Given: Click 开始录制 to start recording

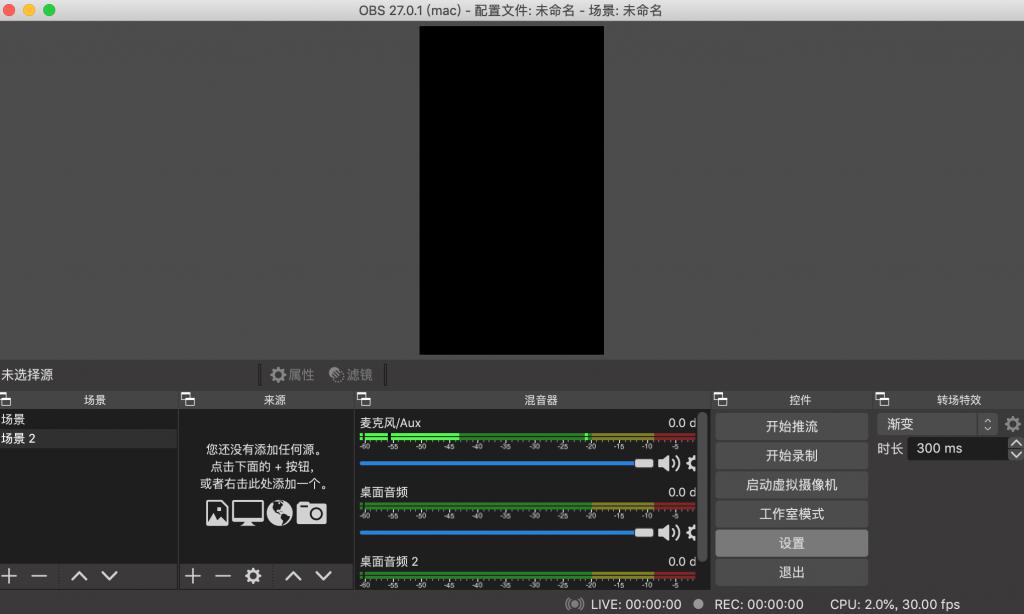Looking at the screenshot, I should (792, 455).
